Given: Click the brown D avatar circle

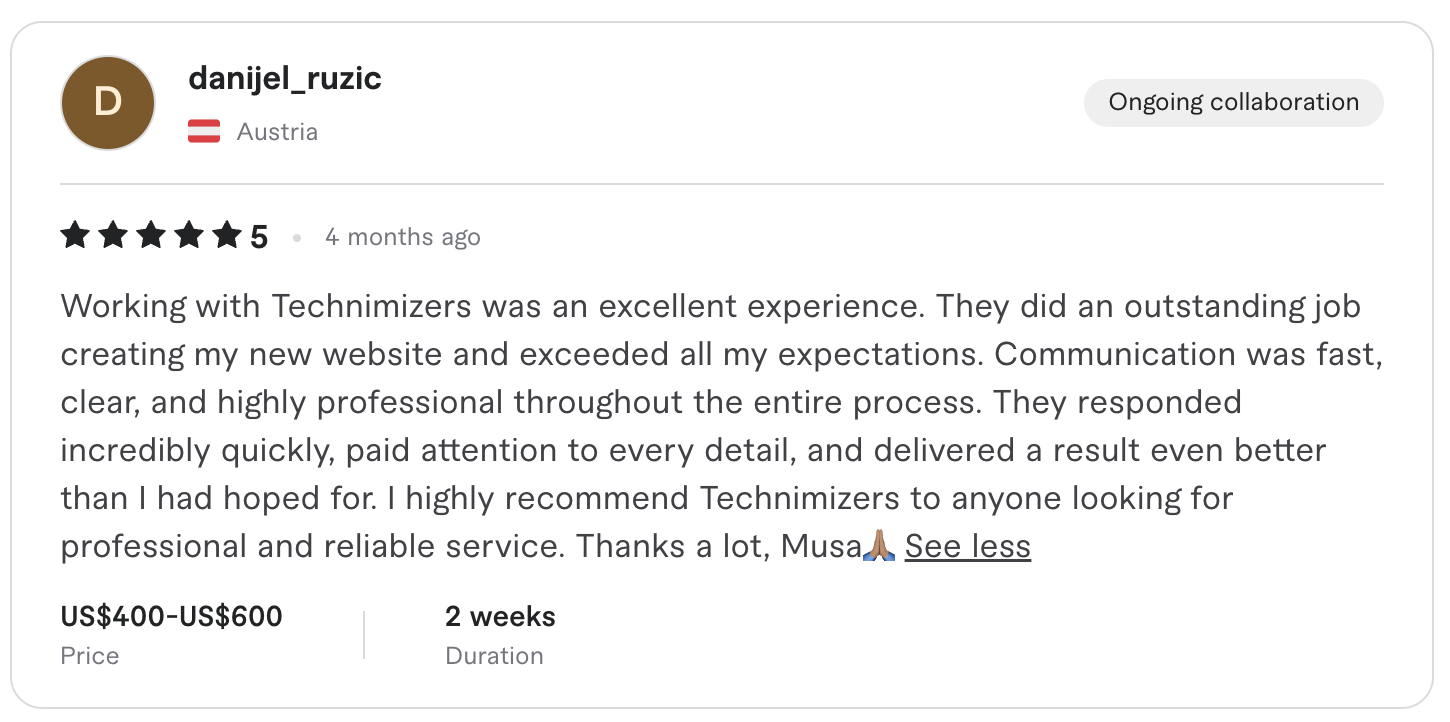Looking at the screenshot, I should click(x=108, y=103).
